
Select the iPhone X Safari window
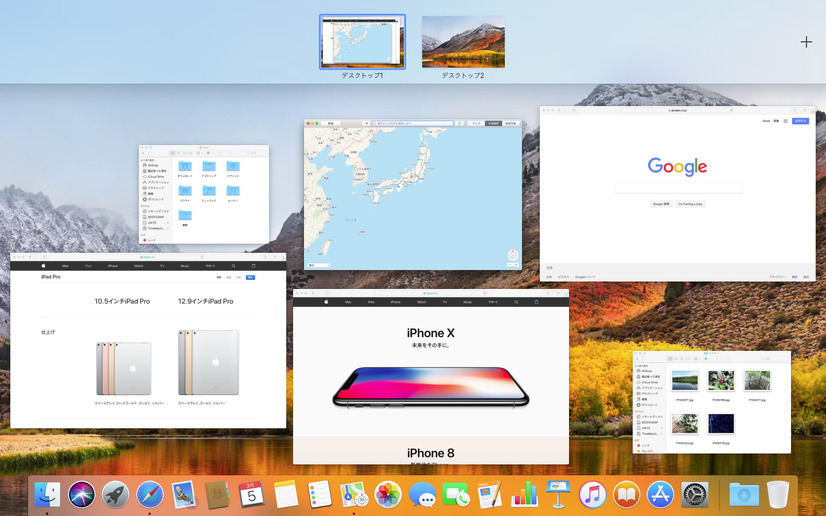[x=431, y=376]
